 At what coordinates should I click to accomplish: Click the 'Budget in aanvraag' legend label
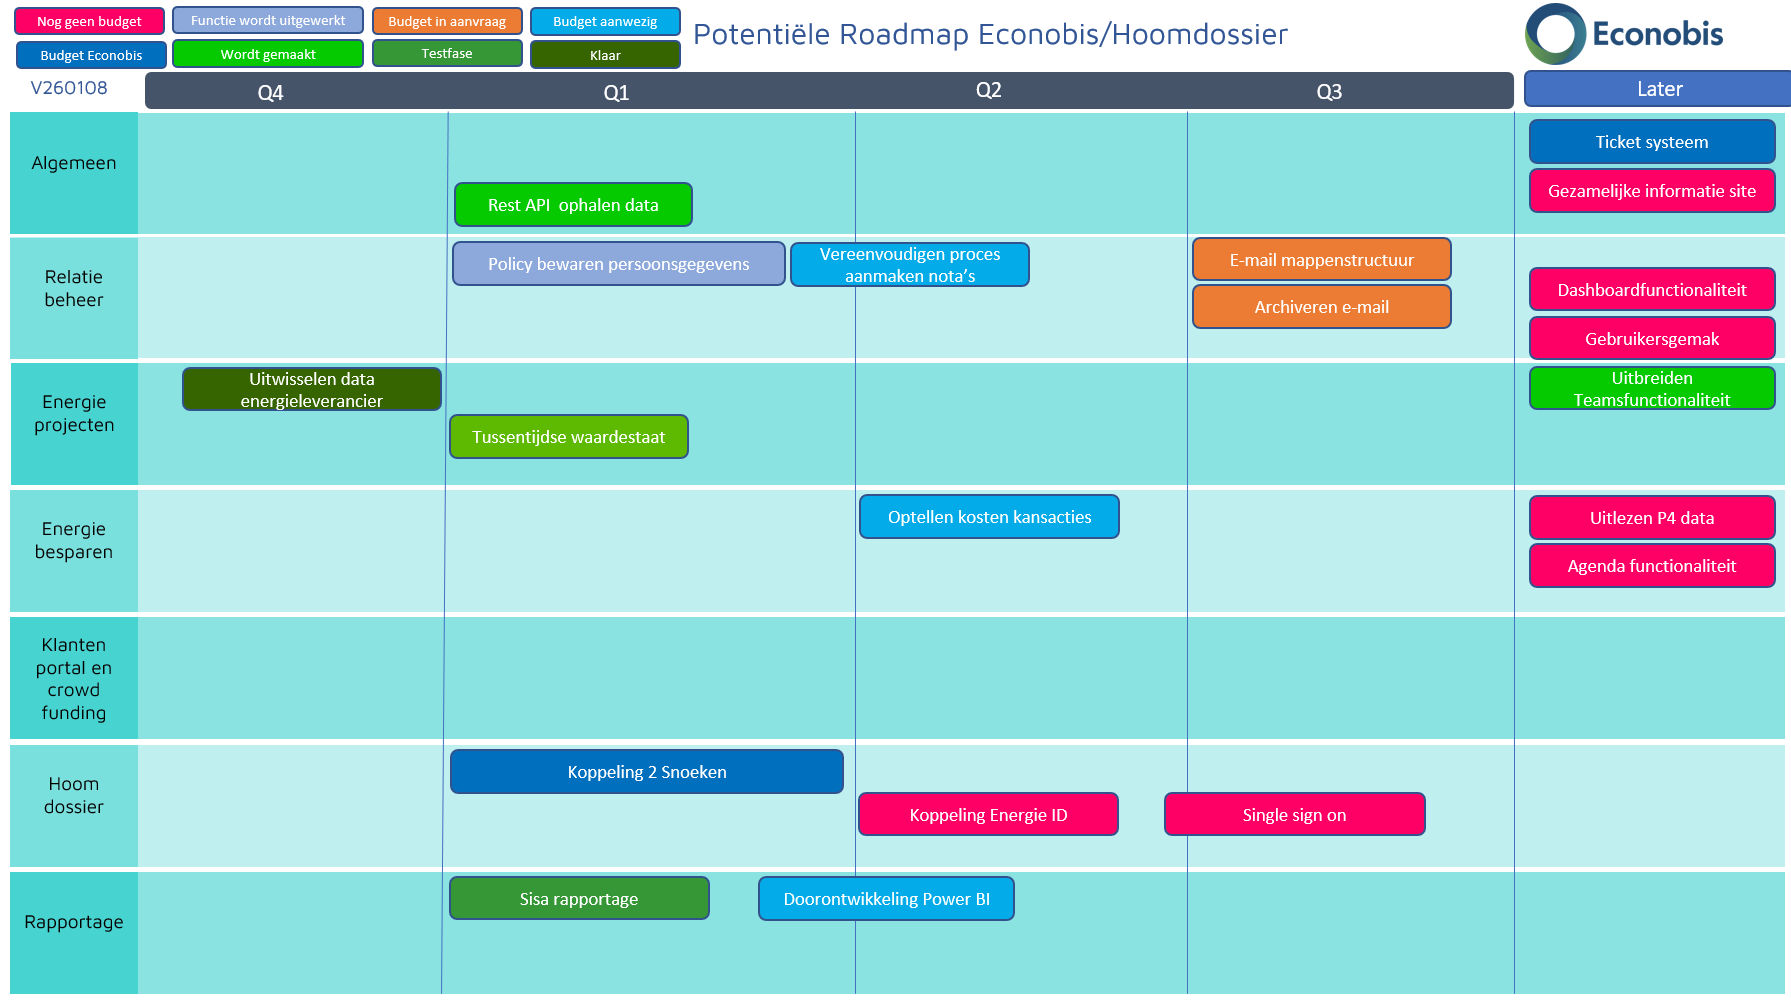447,21
